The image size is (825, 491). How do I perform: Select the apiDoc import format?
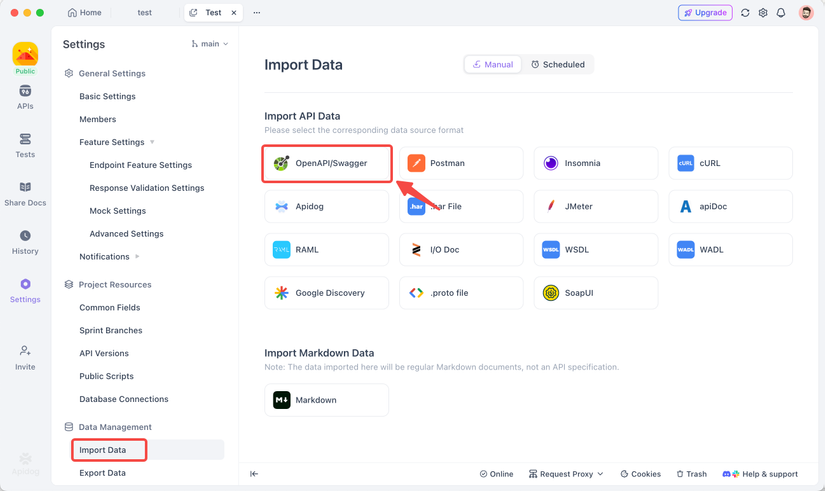point(731,206)
